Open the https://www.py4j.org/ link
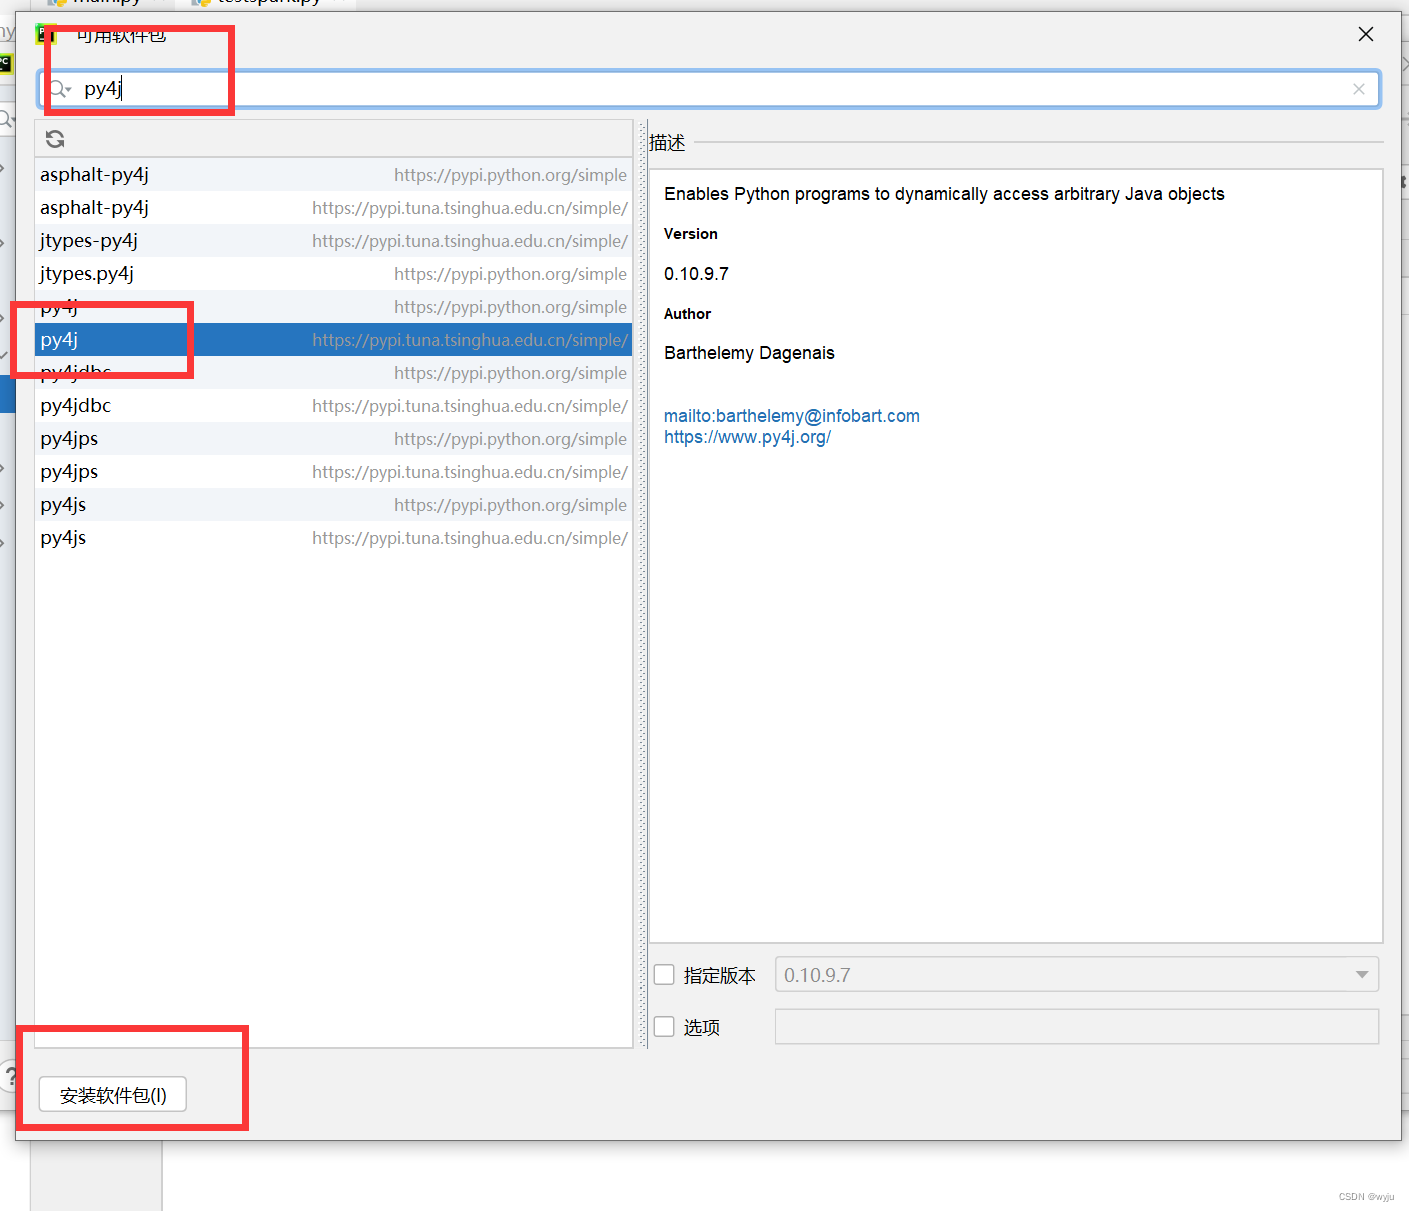This screenshot has width=1409, height=1211. tap(747, 437)
